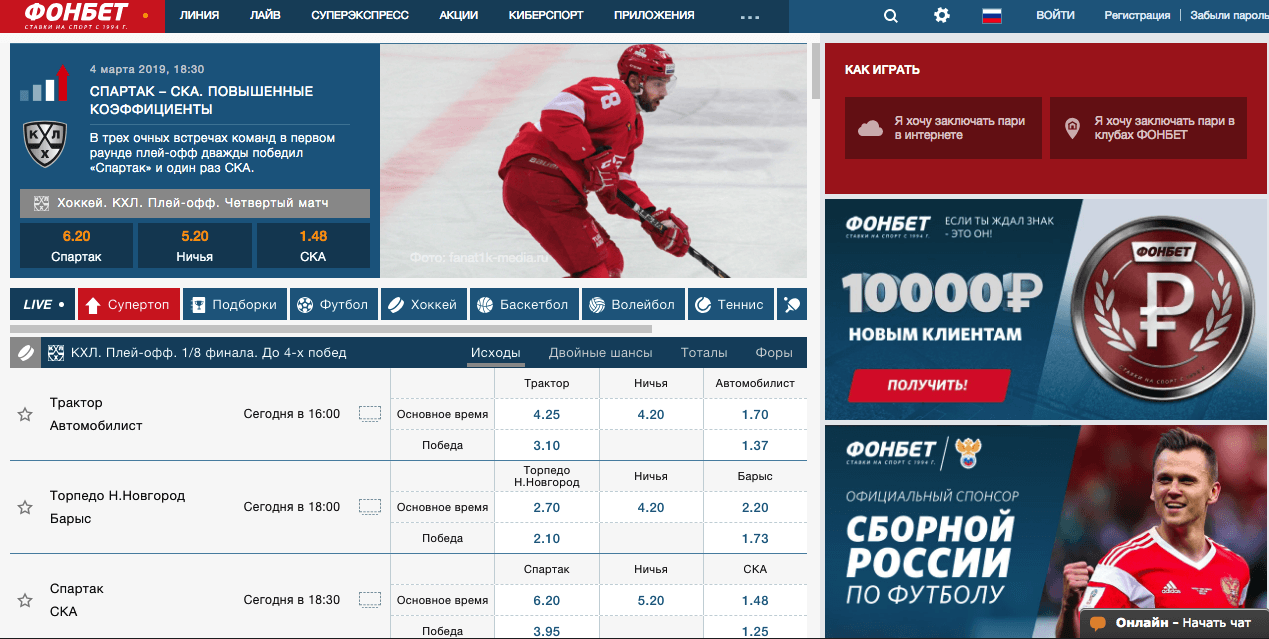Bet on Ничья 5.20 in promo banner
The image size is (1269, 639).
coord(195,246)
